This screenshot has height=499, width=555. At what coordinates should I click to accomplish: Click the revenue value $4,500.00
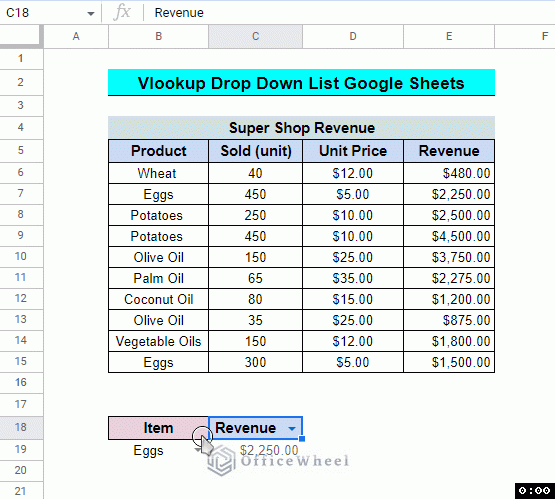pyautogui.click(x=449, y=236)
